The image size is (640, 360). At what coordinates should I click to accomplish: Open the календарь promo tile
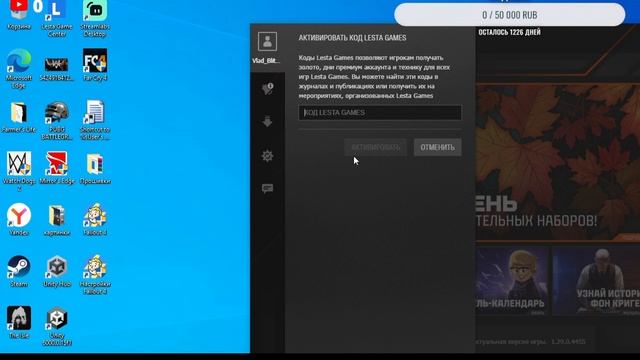(x=512, y=282)
